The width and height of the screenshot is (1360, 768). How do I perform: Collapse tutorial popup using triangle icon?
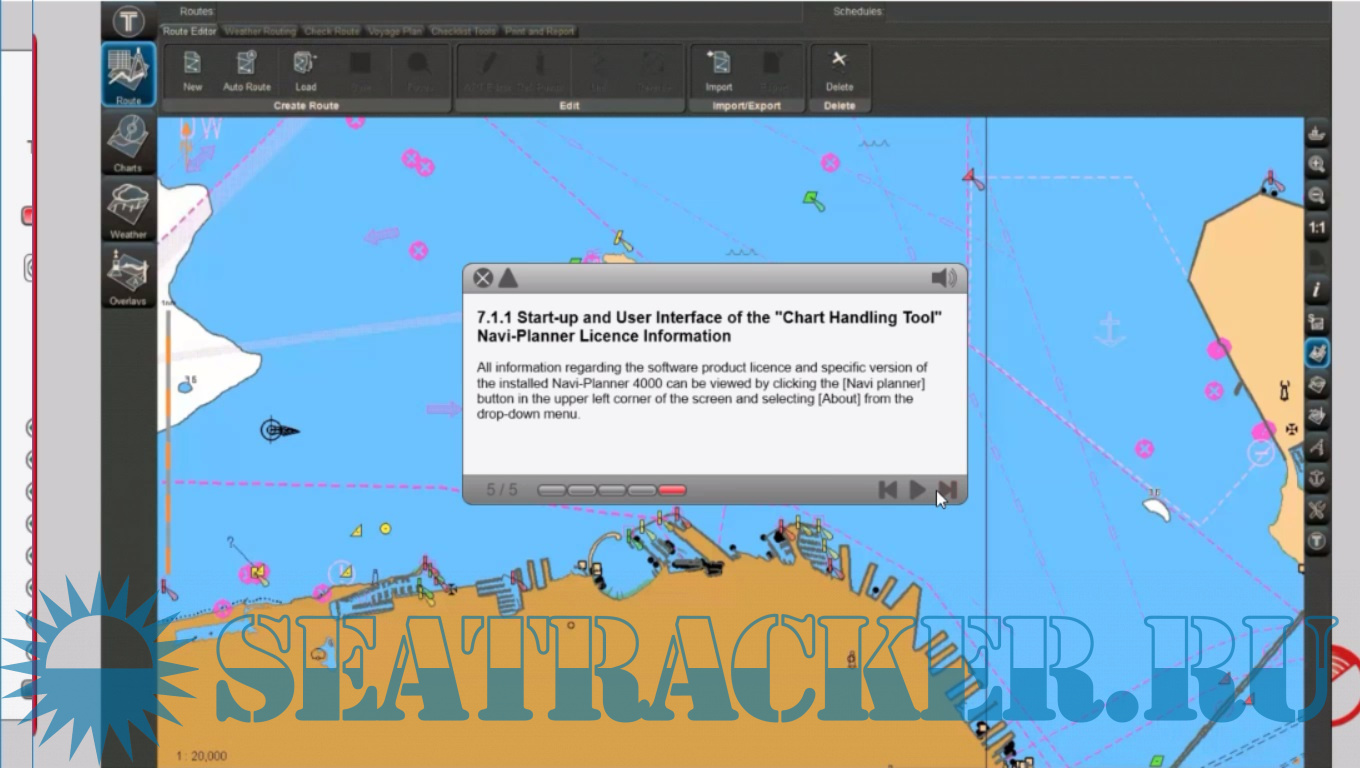[x=508, y=278]
